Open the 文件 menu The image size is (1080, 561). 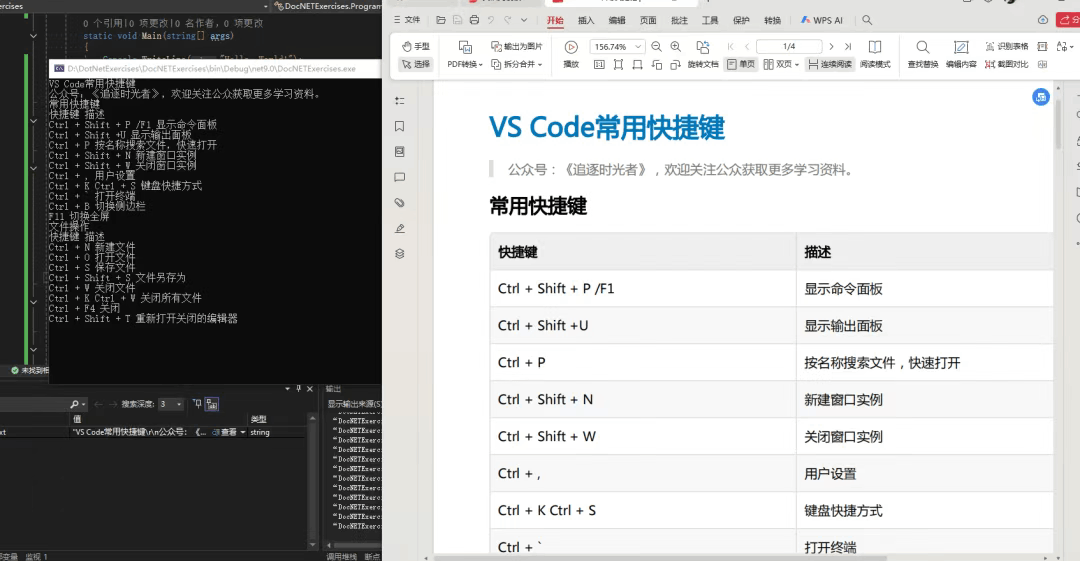pyautogui.click(x=407, y=20)
